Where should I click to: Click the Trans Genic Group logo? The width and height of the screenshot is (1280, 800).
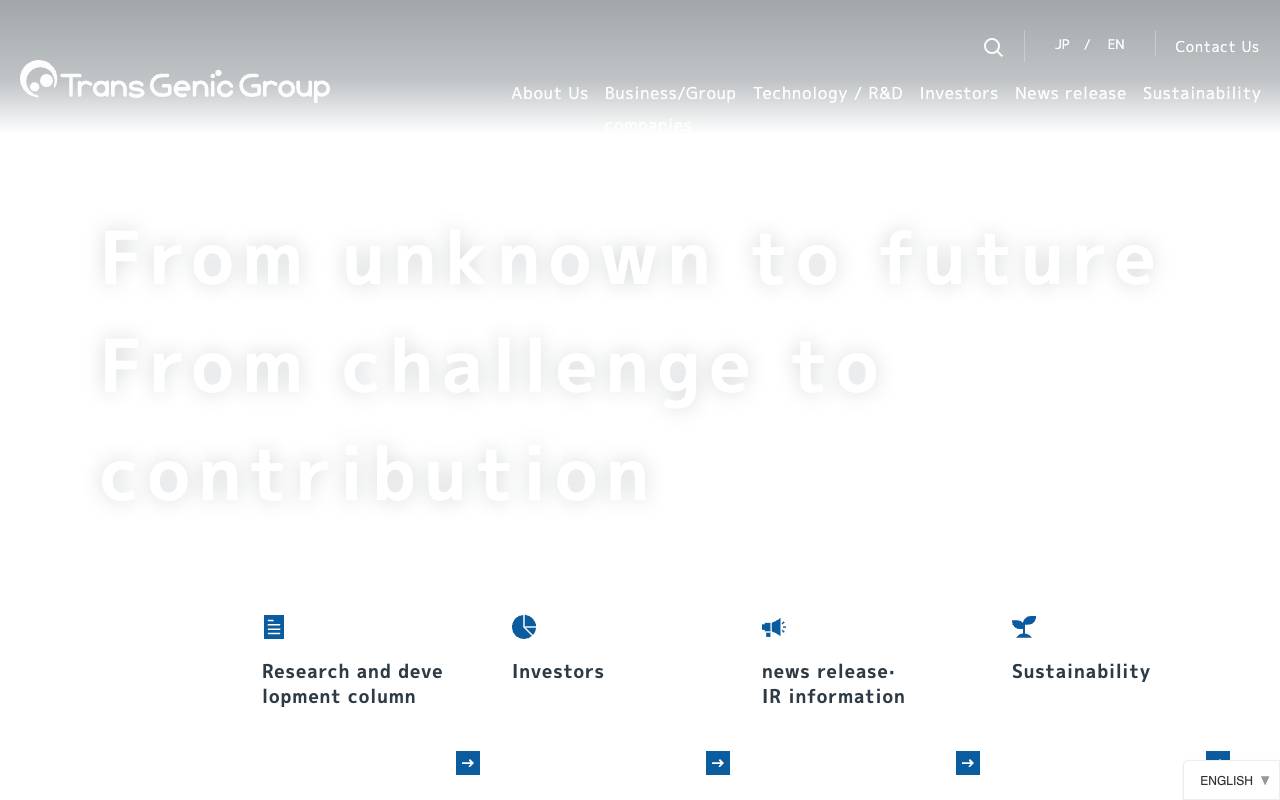pos(175,81)
